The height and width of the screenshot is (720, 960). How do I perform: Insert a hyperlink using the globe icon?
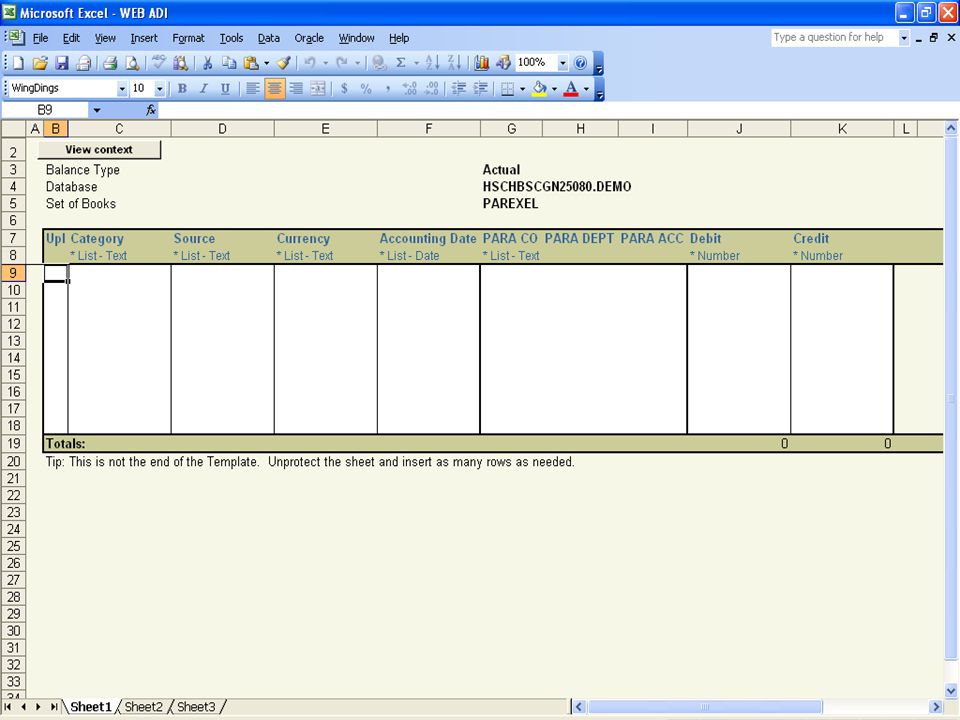(x=379, y=62)
